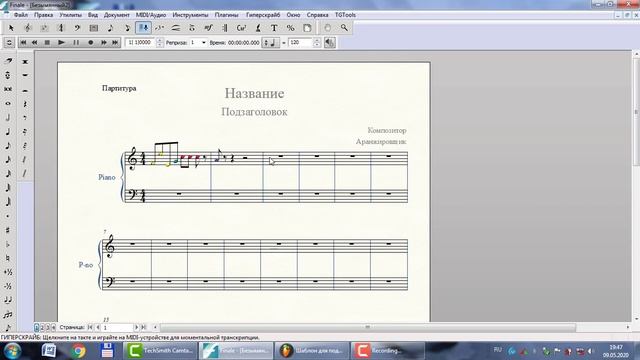
Task: Select the Lyrics tool
Action: [258, 28]
